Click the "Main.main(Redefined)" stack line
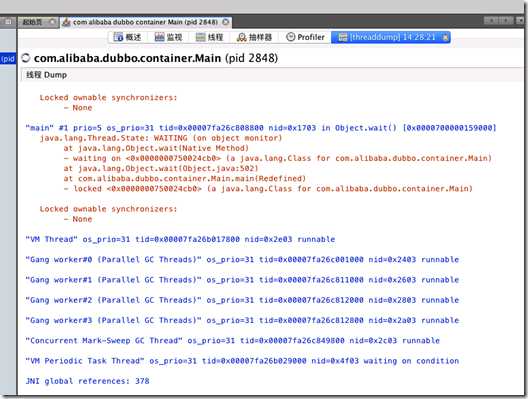 coord(185,178)
